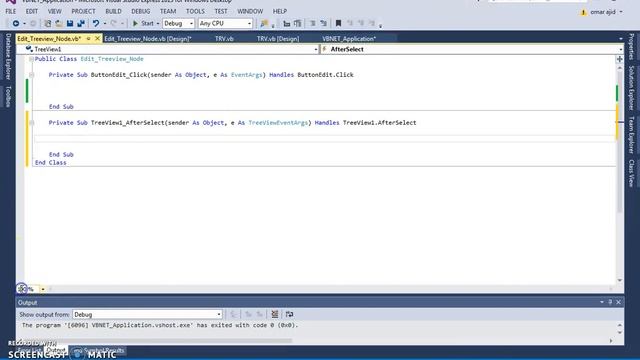Viewport: 640px width, 360px height.
Task: Open the Output window position dropdown arrow
Action: [x=602, y=302]
